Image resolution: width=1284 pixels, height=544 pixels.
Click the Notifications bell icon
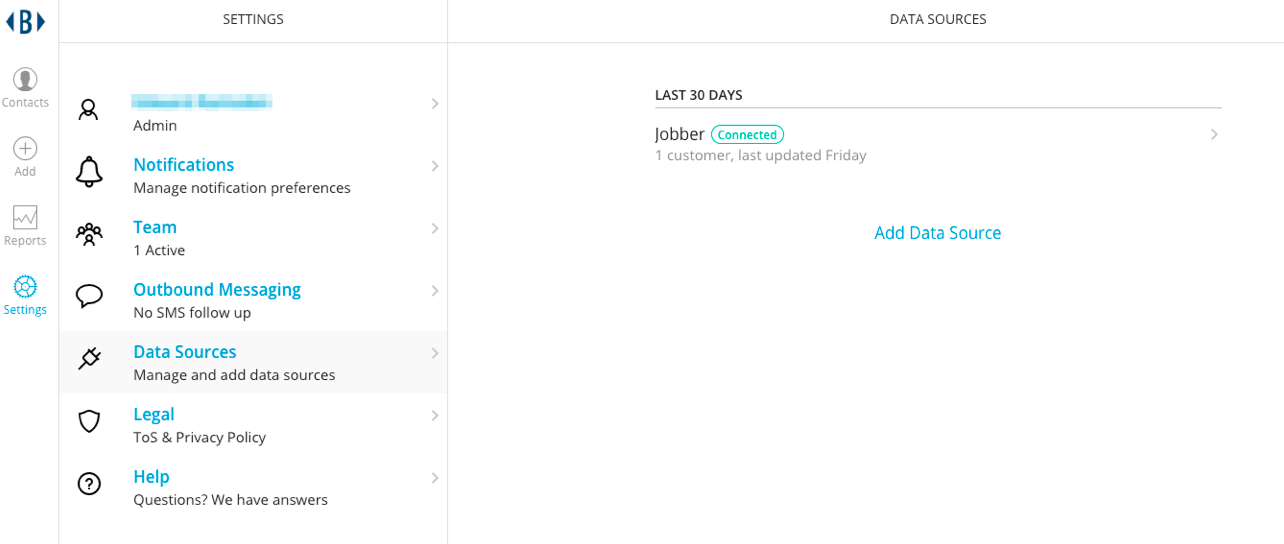coord(89,172)
